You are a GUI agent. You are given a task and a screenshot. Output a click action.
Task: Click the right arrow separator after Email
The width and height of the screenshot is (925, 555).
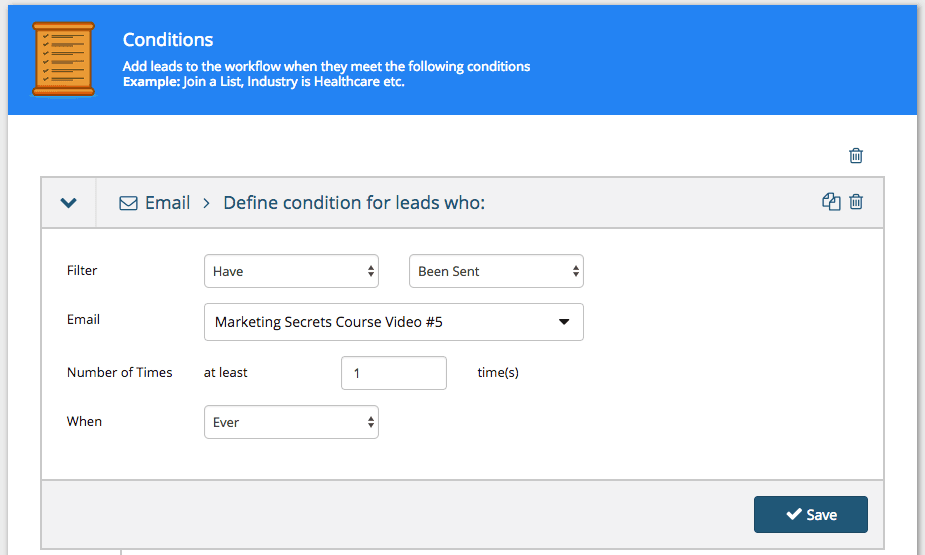coord(206,203)
